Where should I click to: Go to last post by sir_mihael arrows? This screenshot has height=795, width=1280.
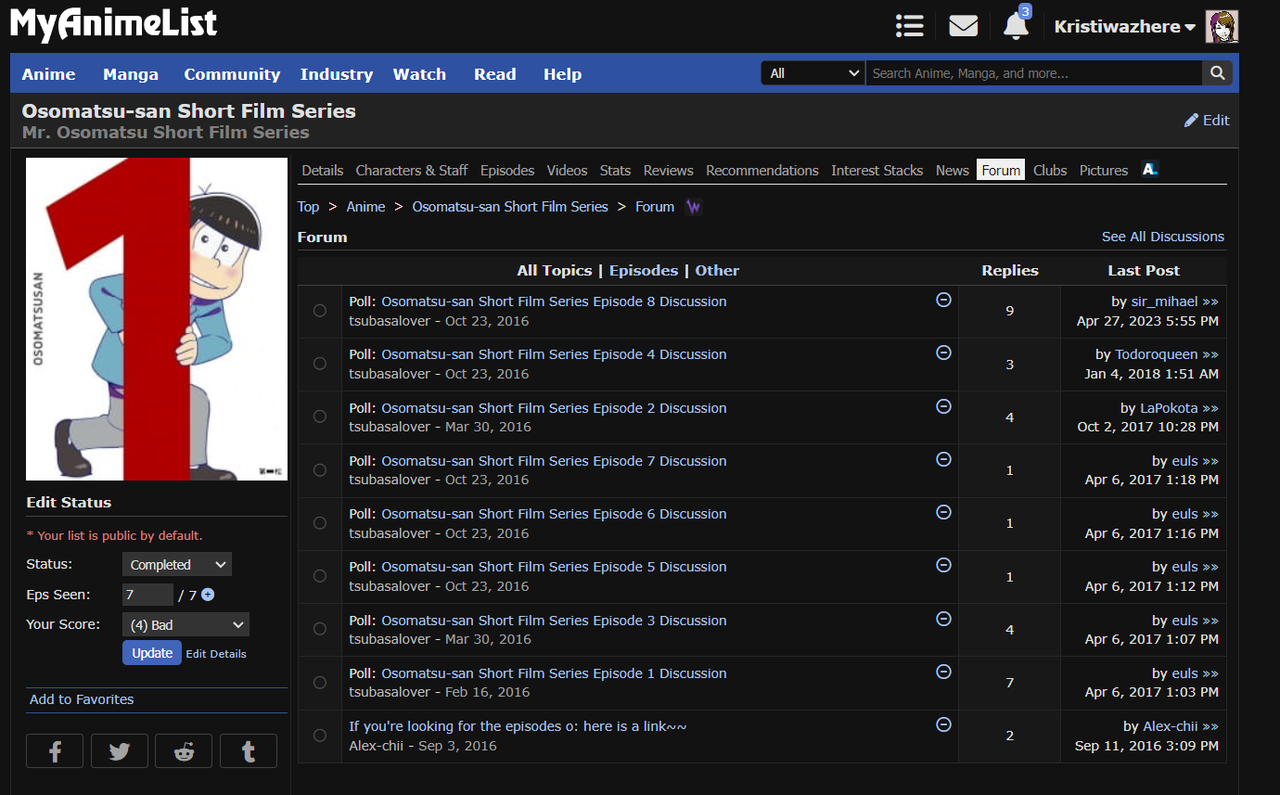(1210, 301)
